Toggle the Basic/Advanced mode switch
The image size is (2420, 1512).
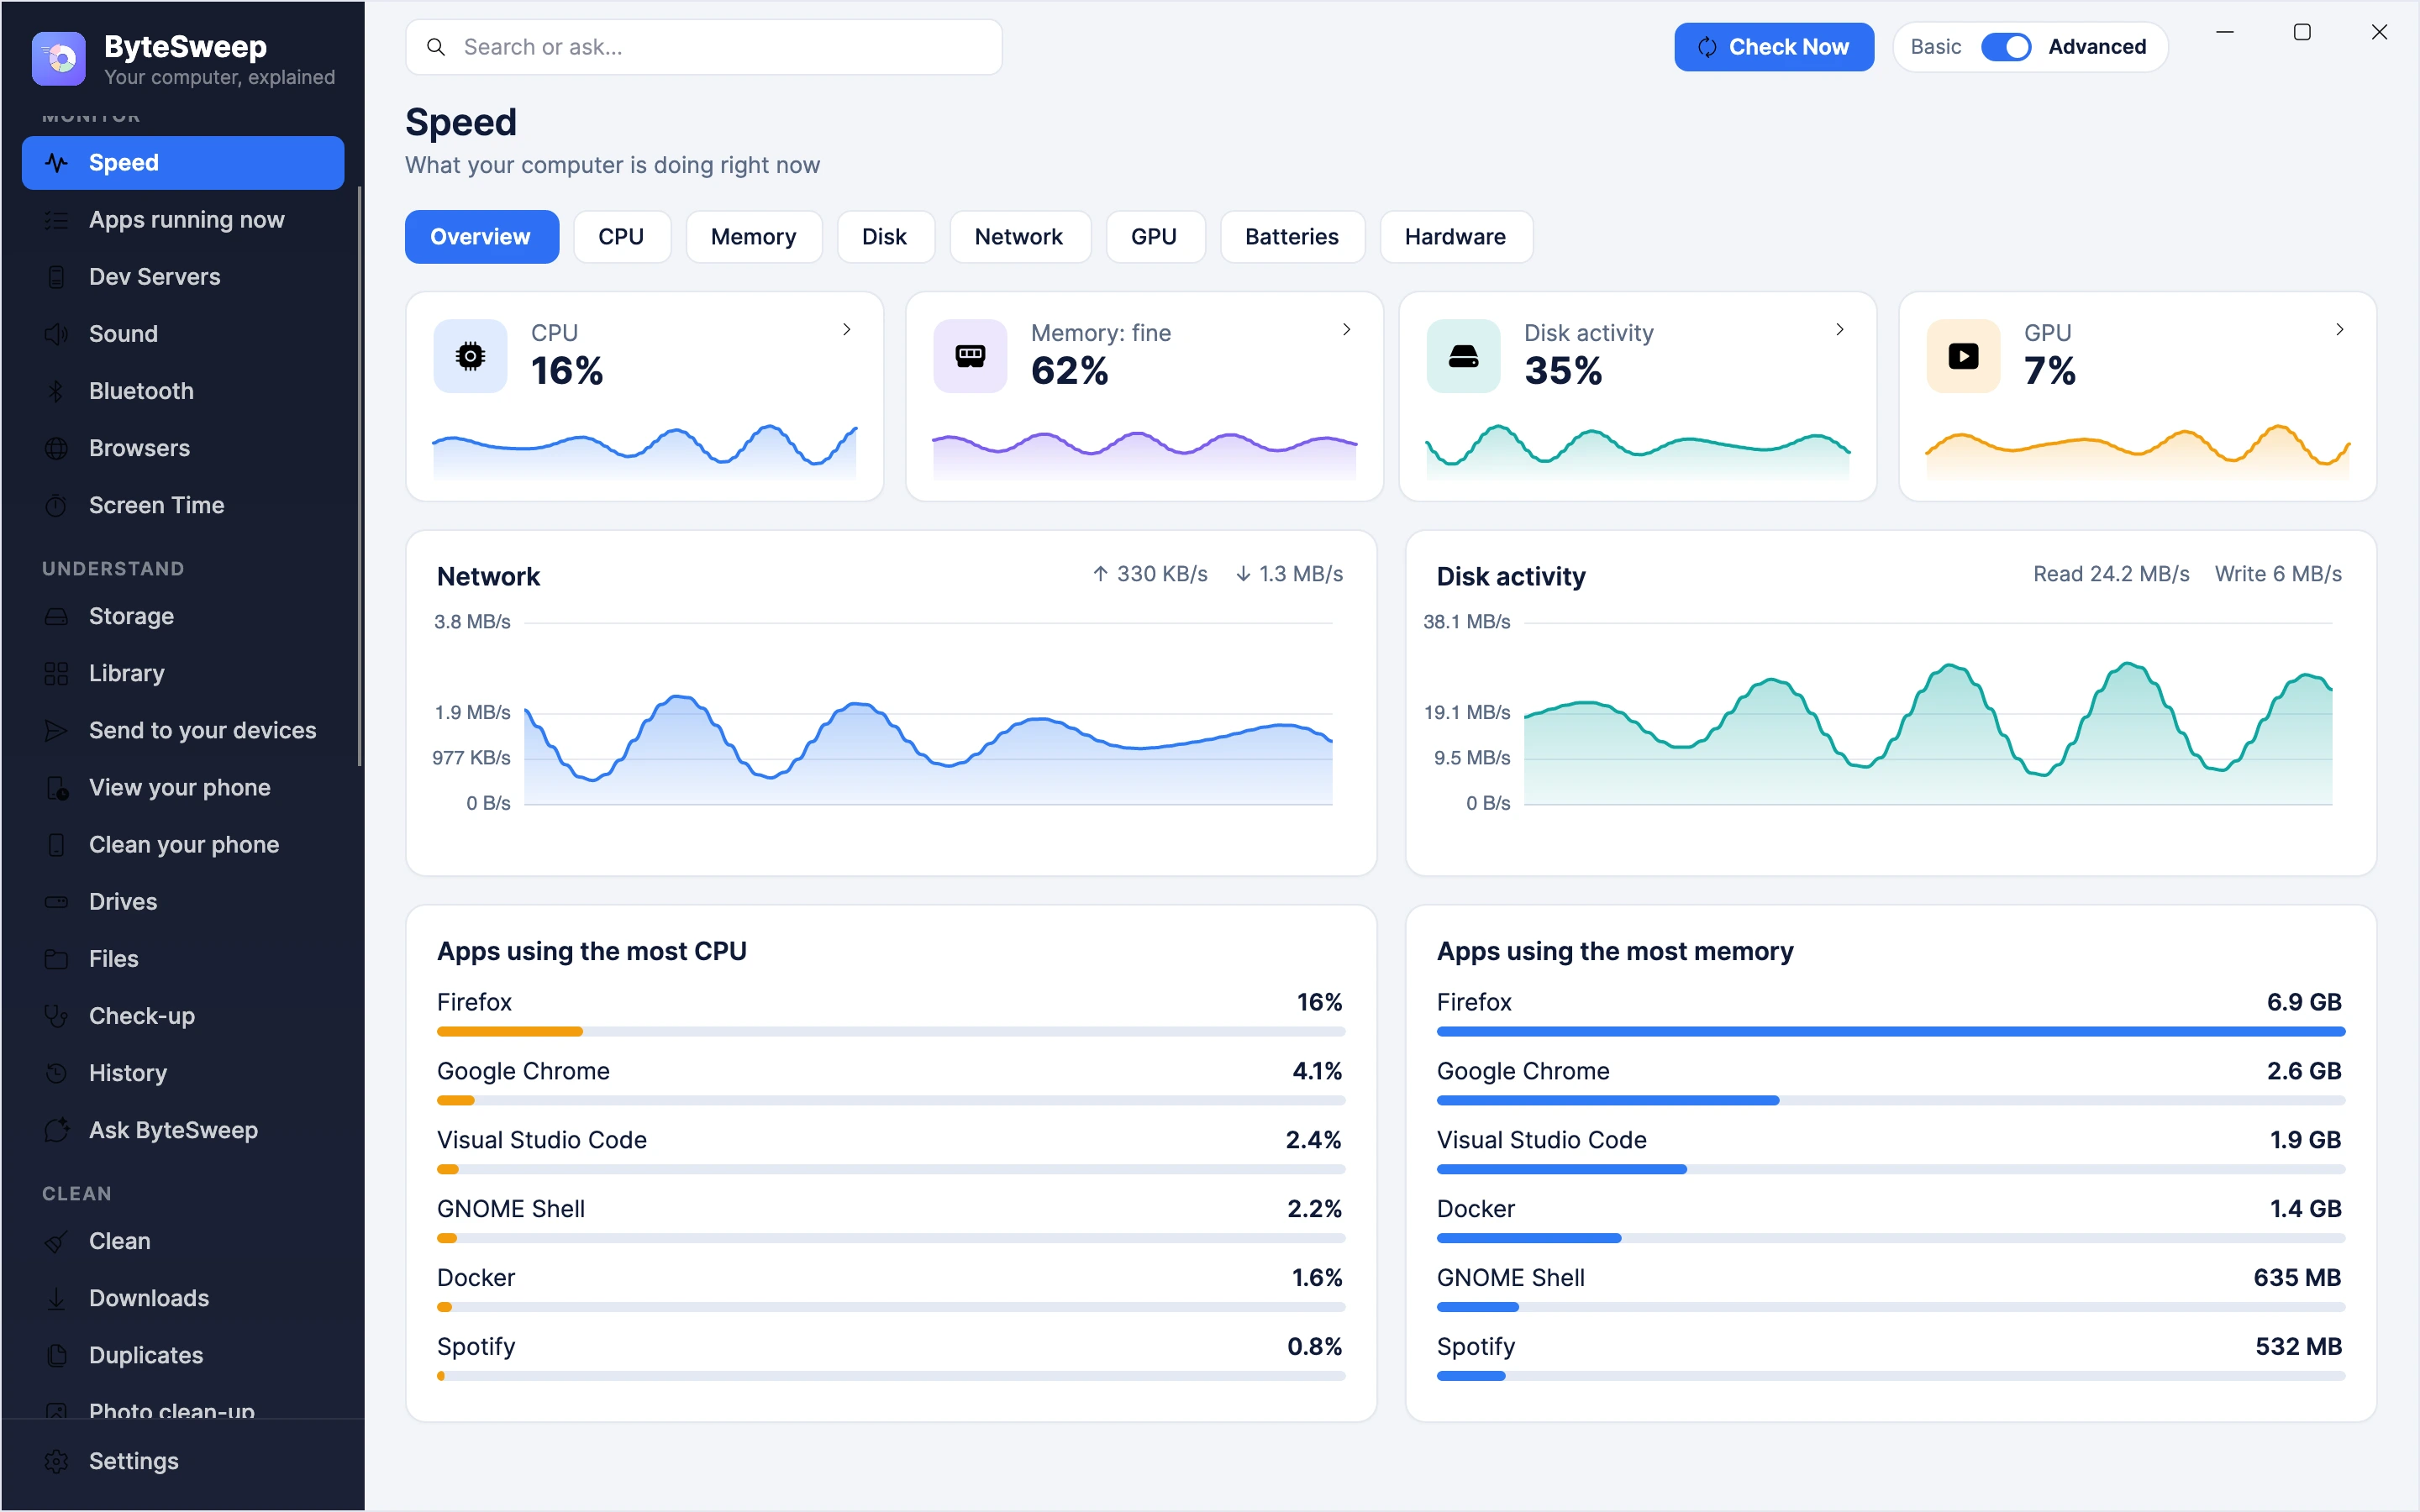click(2005, 47)
